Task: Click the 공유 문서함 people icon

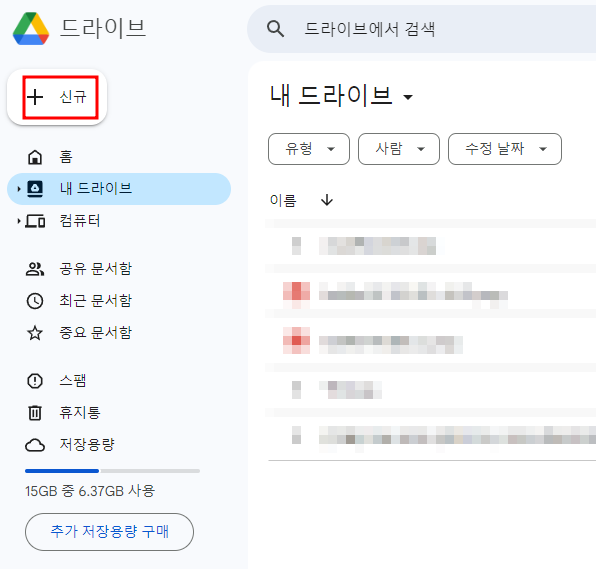Action: point(35,269)
